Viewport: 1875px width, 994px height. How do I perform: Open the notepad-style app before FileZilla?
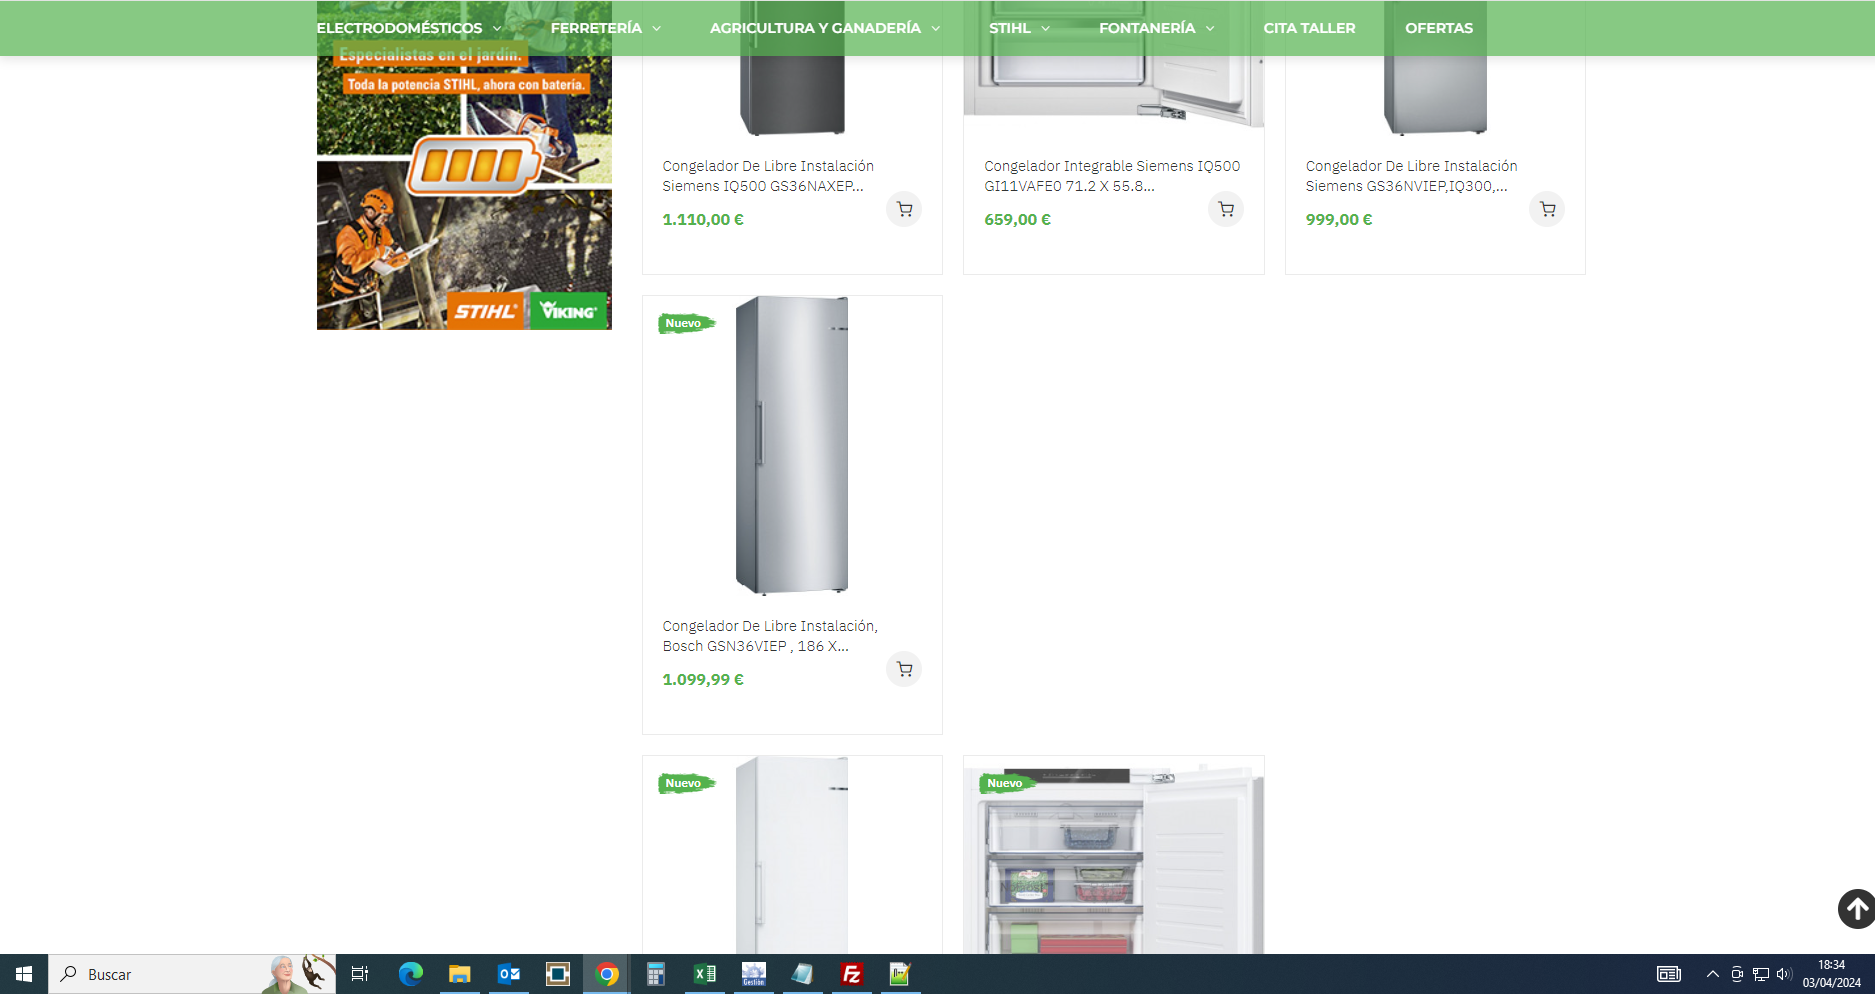(802, 974)
